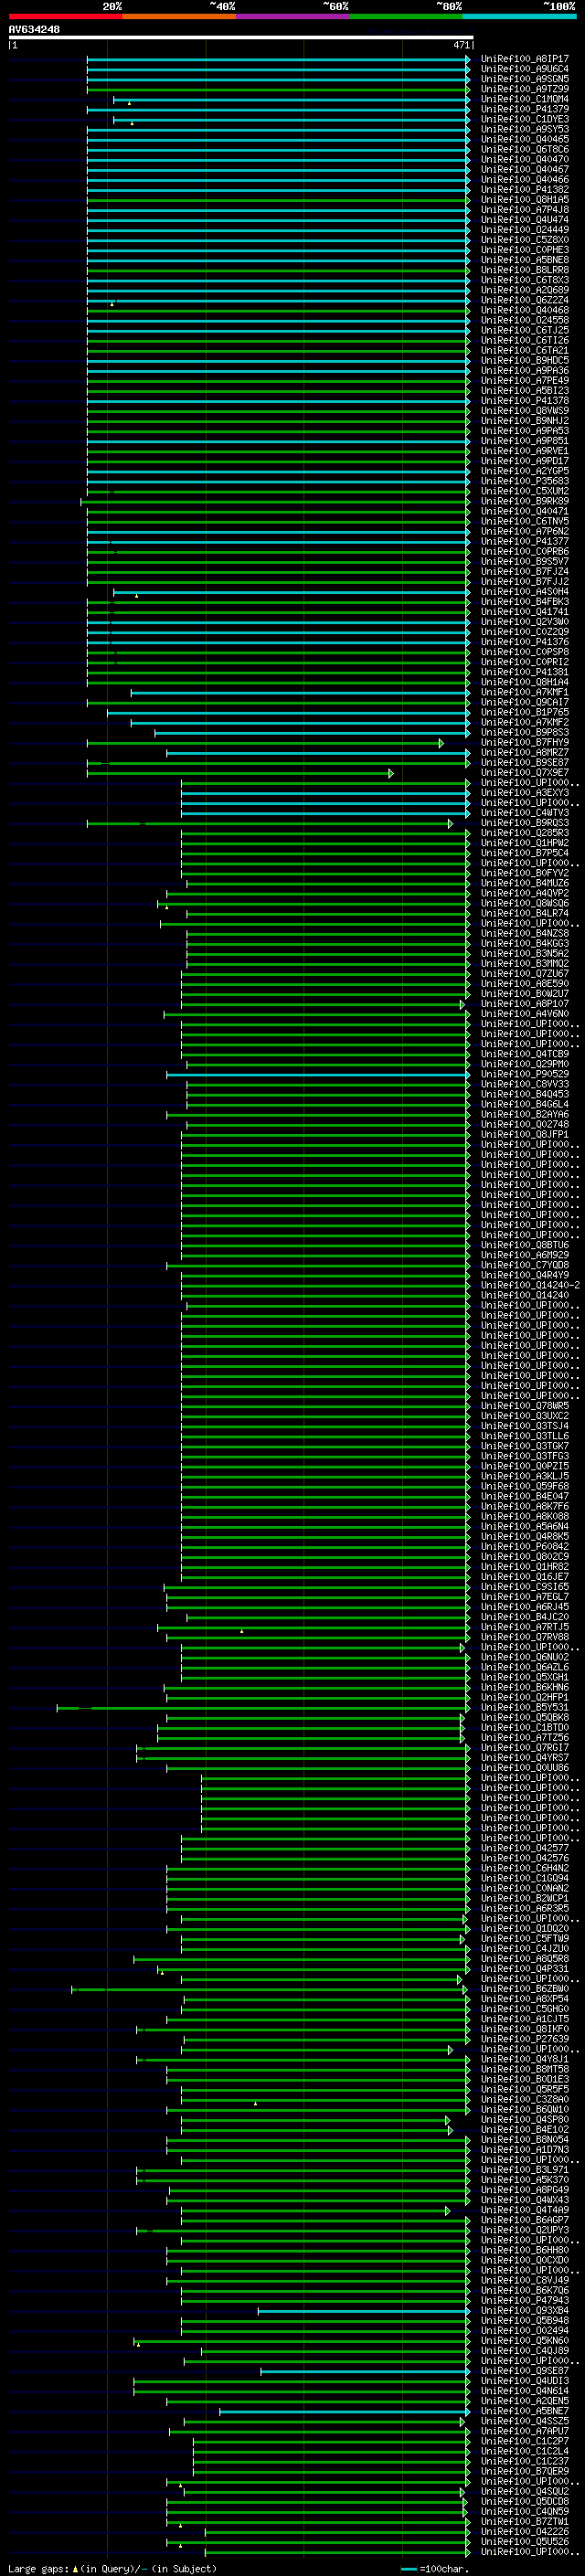Select hit label UniRef100_Q14240-2
The width and height of the screenshot is (585, 2576).
[530, 1285]
